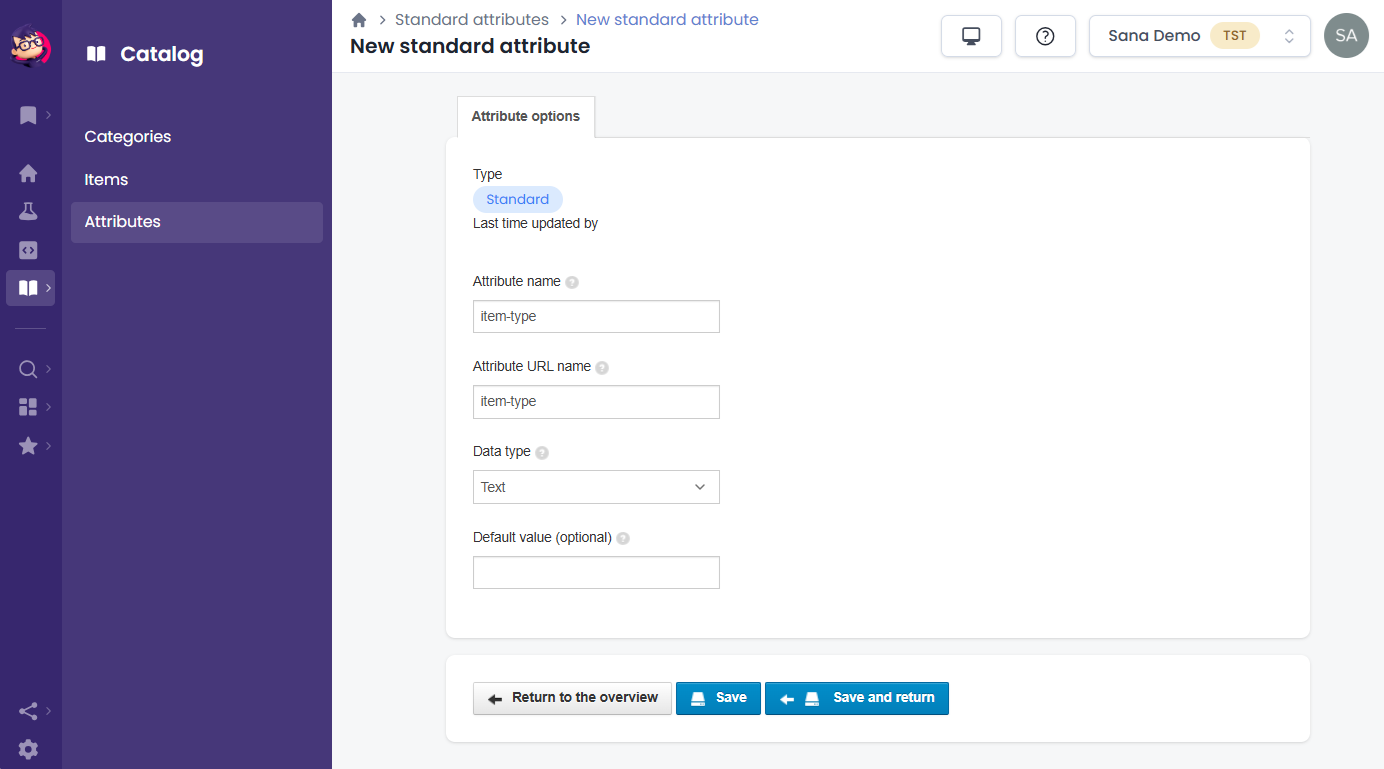The image size is (1384, 769).
Task: Select Attributes in the Catalog menu
Action: 197,222
